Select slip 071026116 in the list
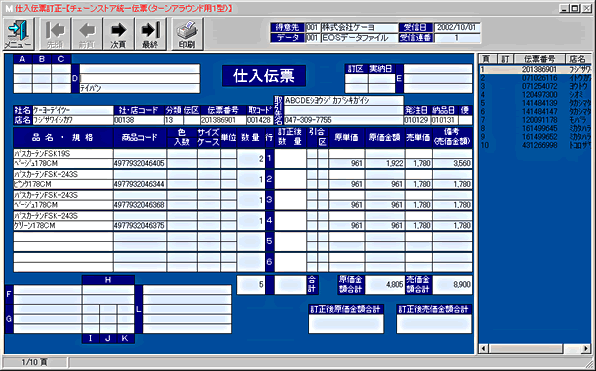The height and width of the screenshot is (371, 596). 535,78
